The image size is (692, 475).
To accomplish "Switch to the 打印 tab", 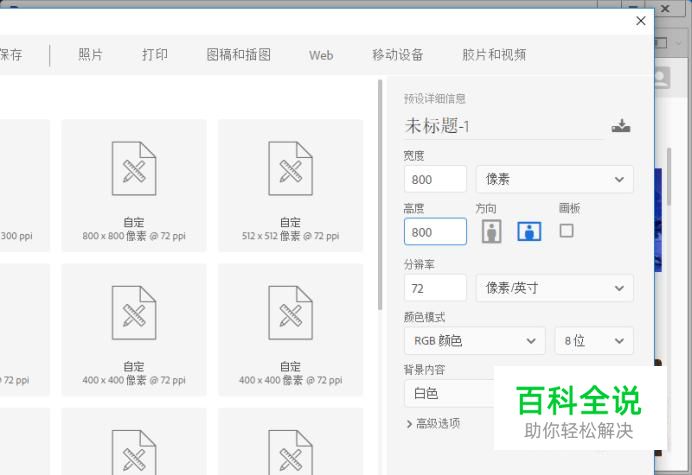I will (155, 55).
